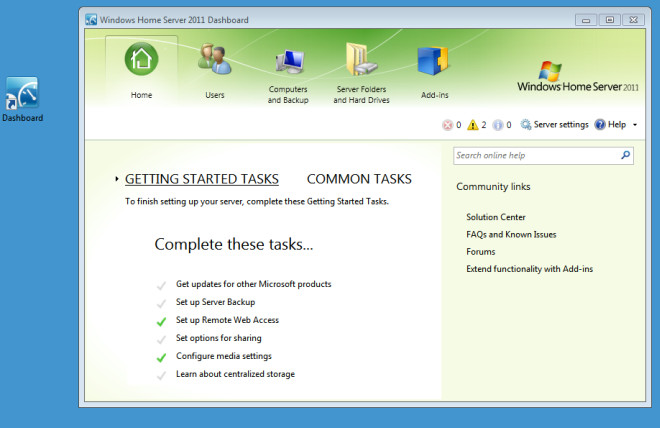Open the Solution Center link
The width and height of the screenshot is (660, 428).
pyautogui.click(x=496, y=217)
